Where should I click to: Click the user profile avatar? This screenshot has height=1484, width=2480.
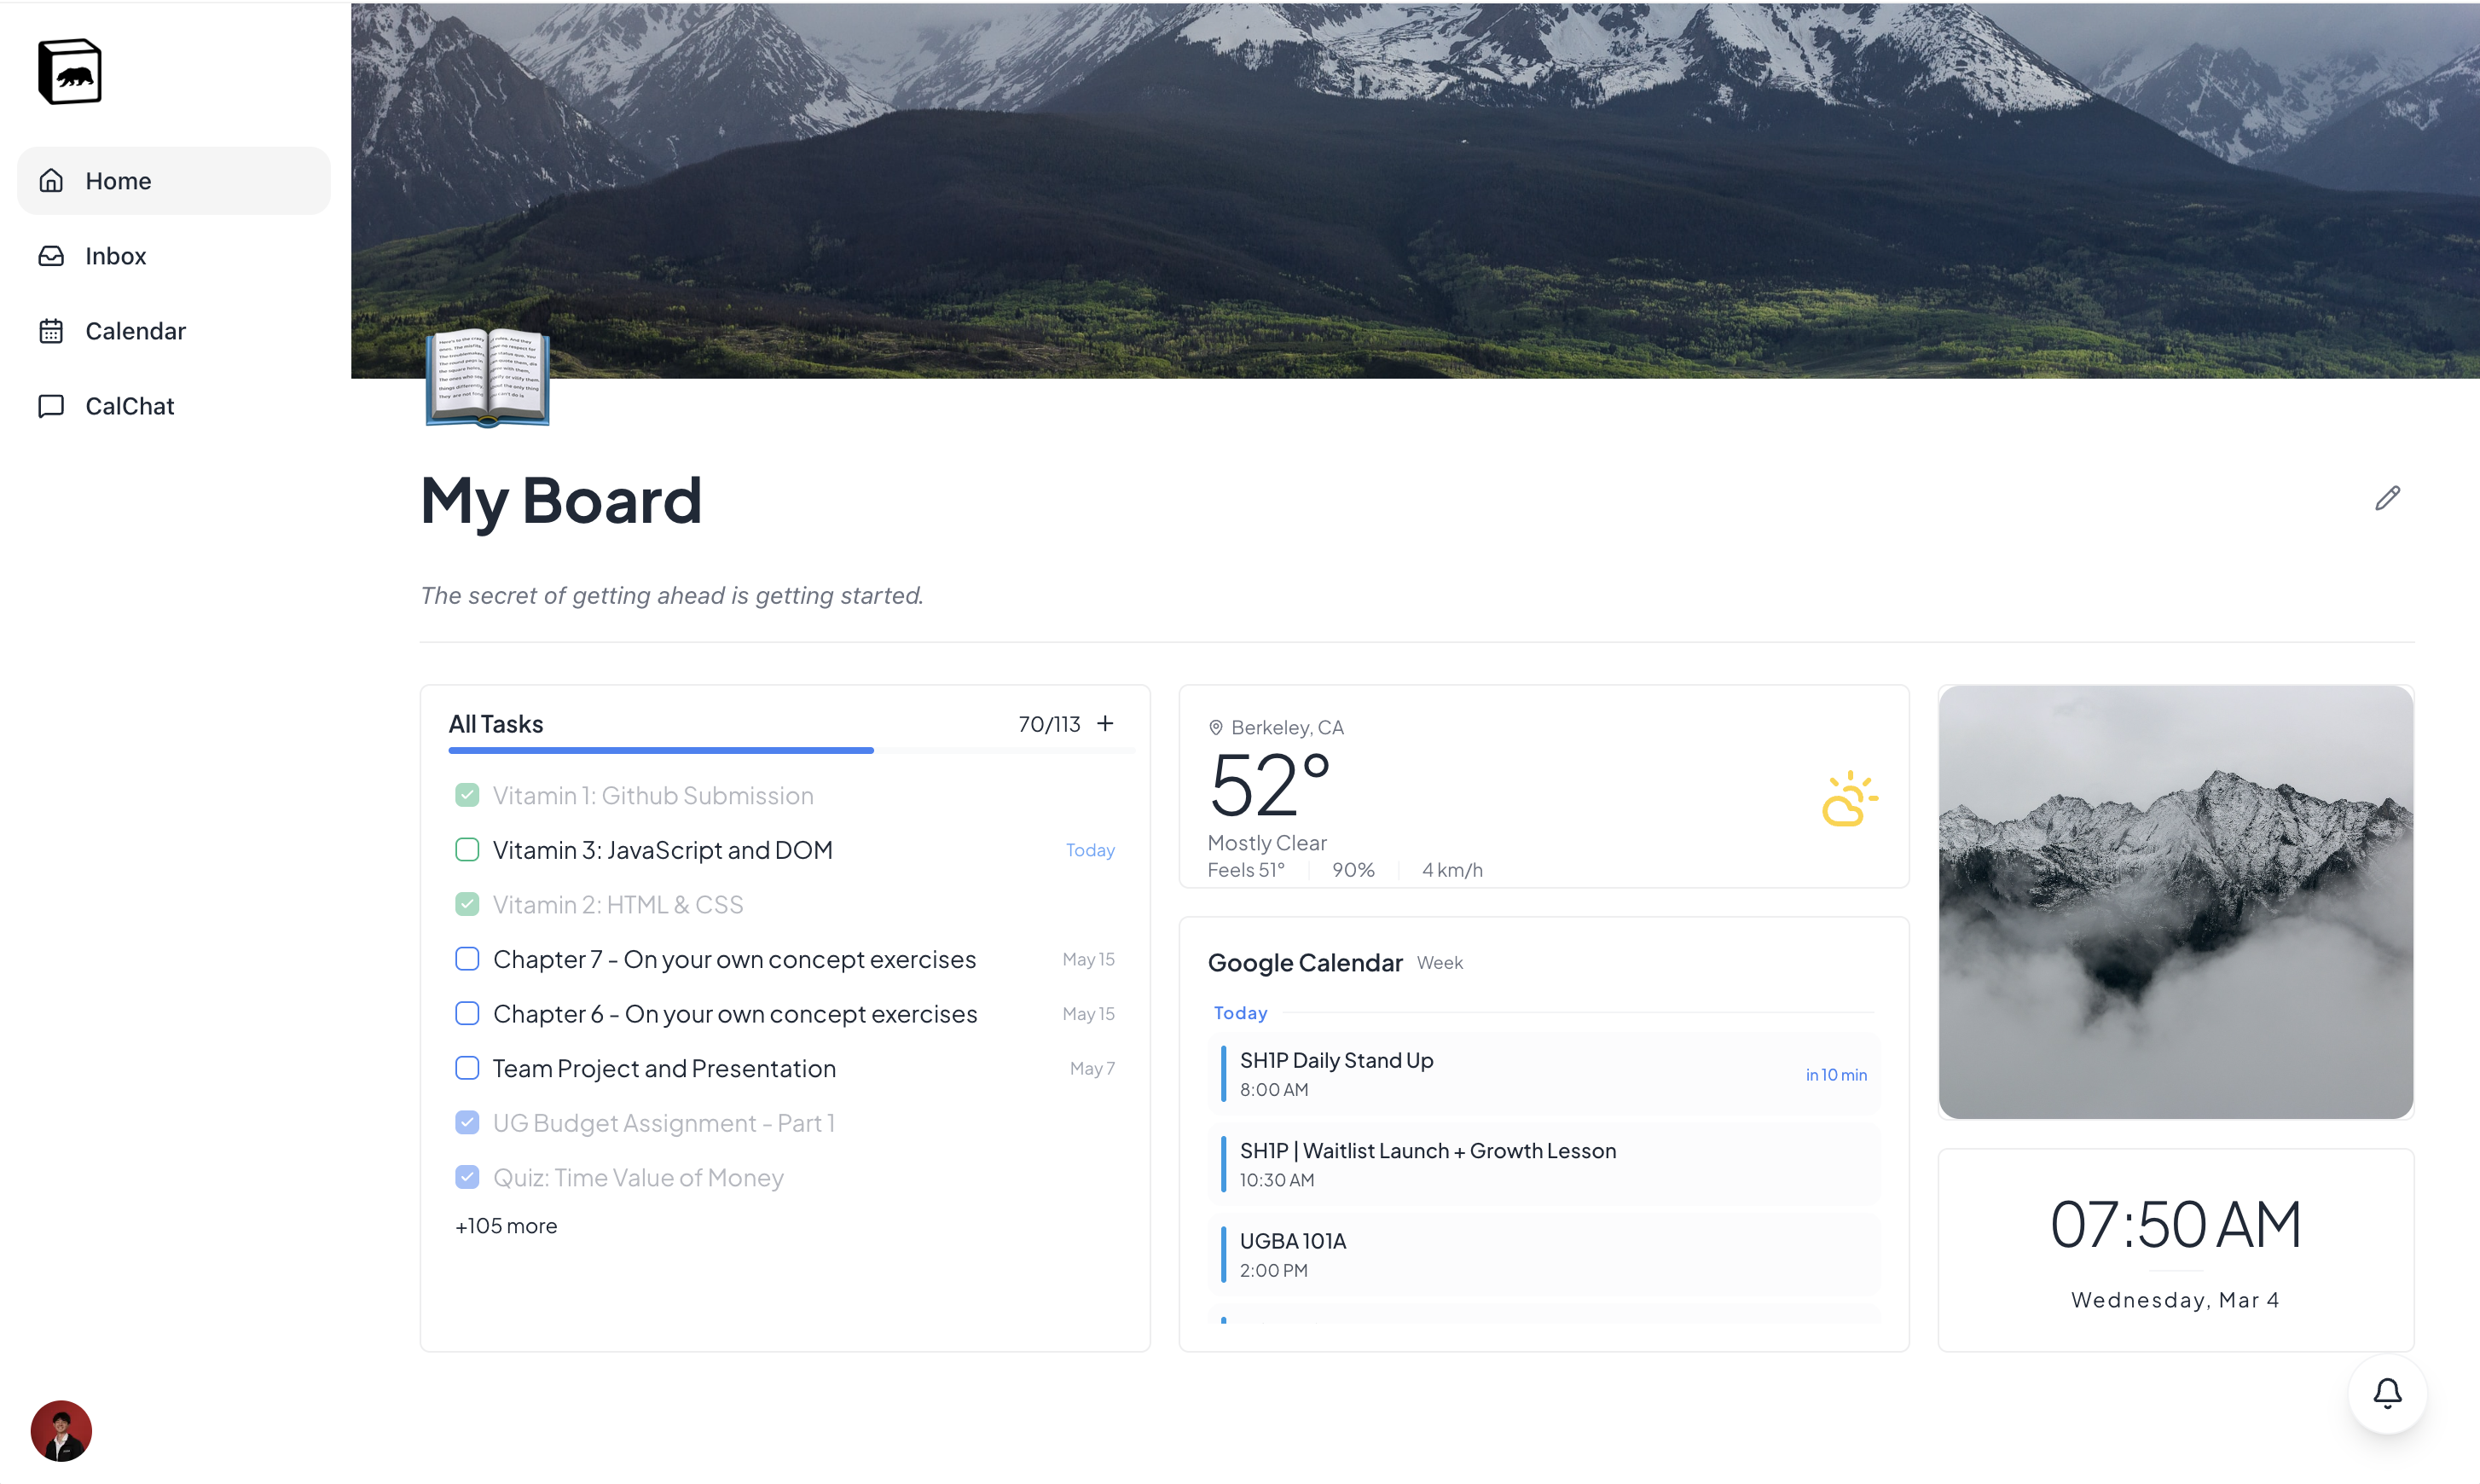tap(61, 1430)
